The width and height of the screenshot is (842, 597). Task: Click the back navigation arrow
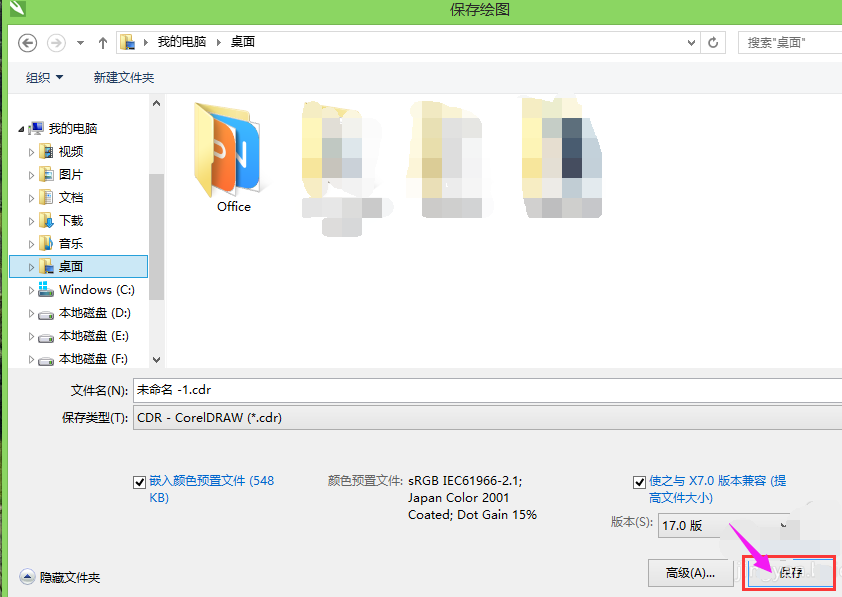27,42
